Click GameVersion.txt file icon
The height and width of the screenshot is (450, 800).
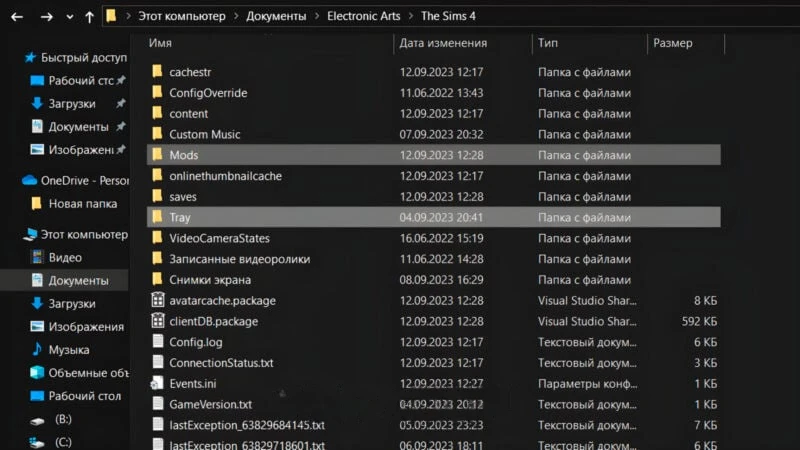(158, 404)
